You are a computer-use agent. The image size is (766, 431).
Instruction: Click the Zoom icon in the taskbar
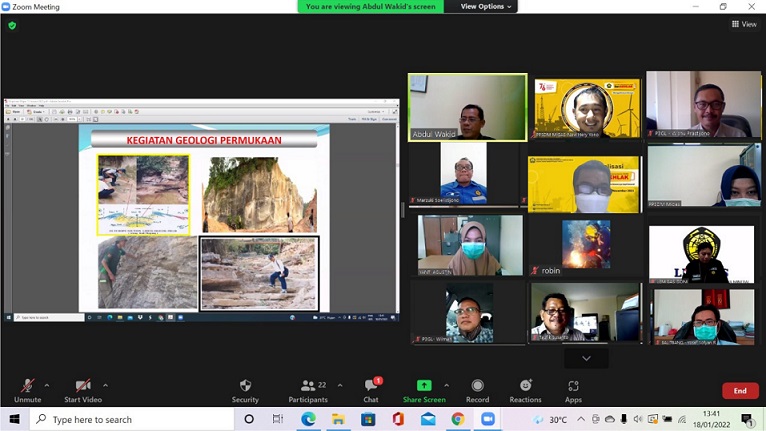[x=488, y=419]
